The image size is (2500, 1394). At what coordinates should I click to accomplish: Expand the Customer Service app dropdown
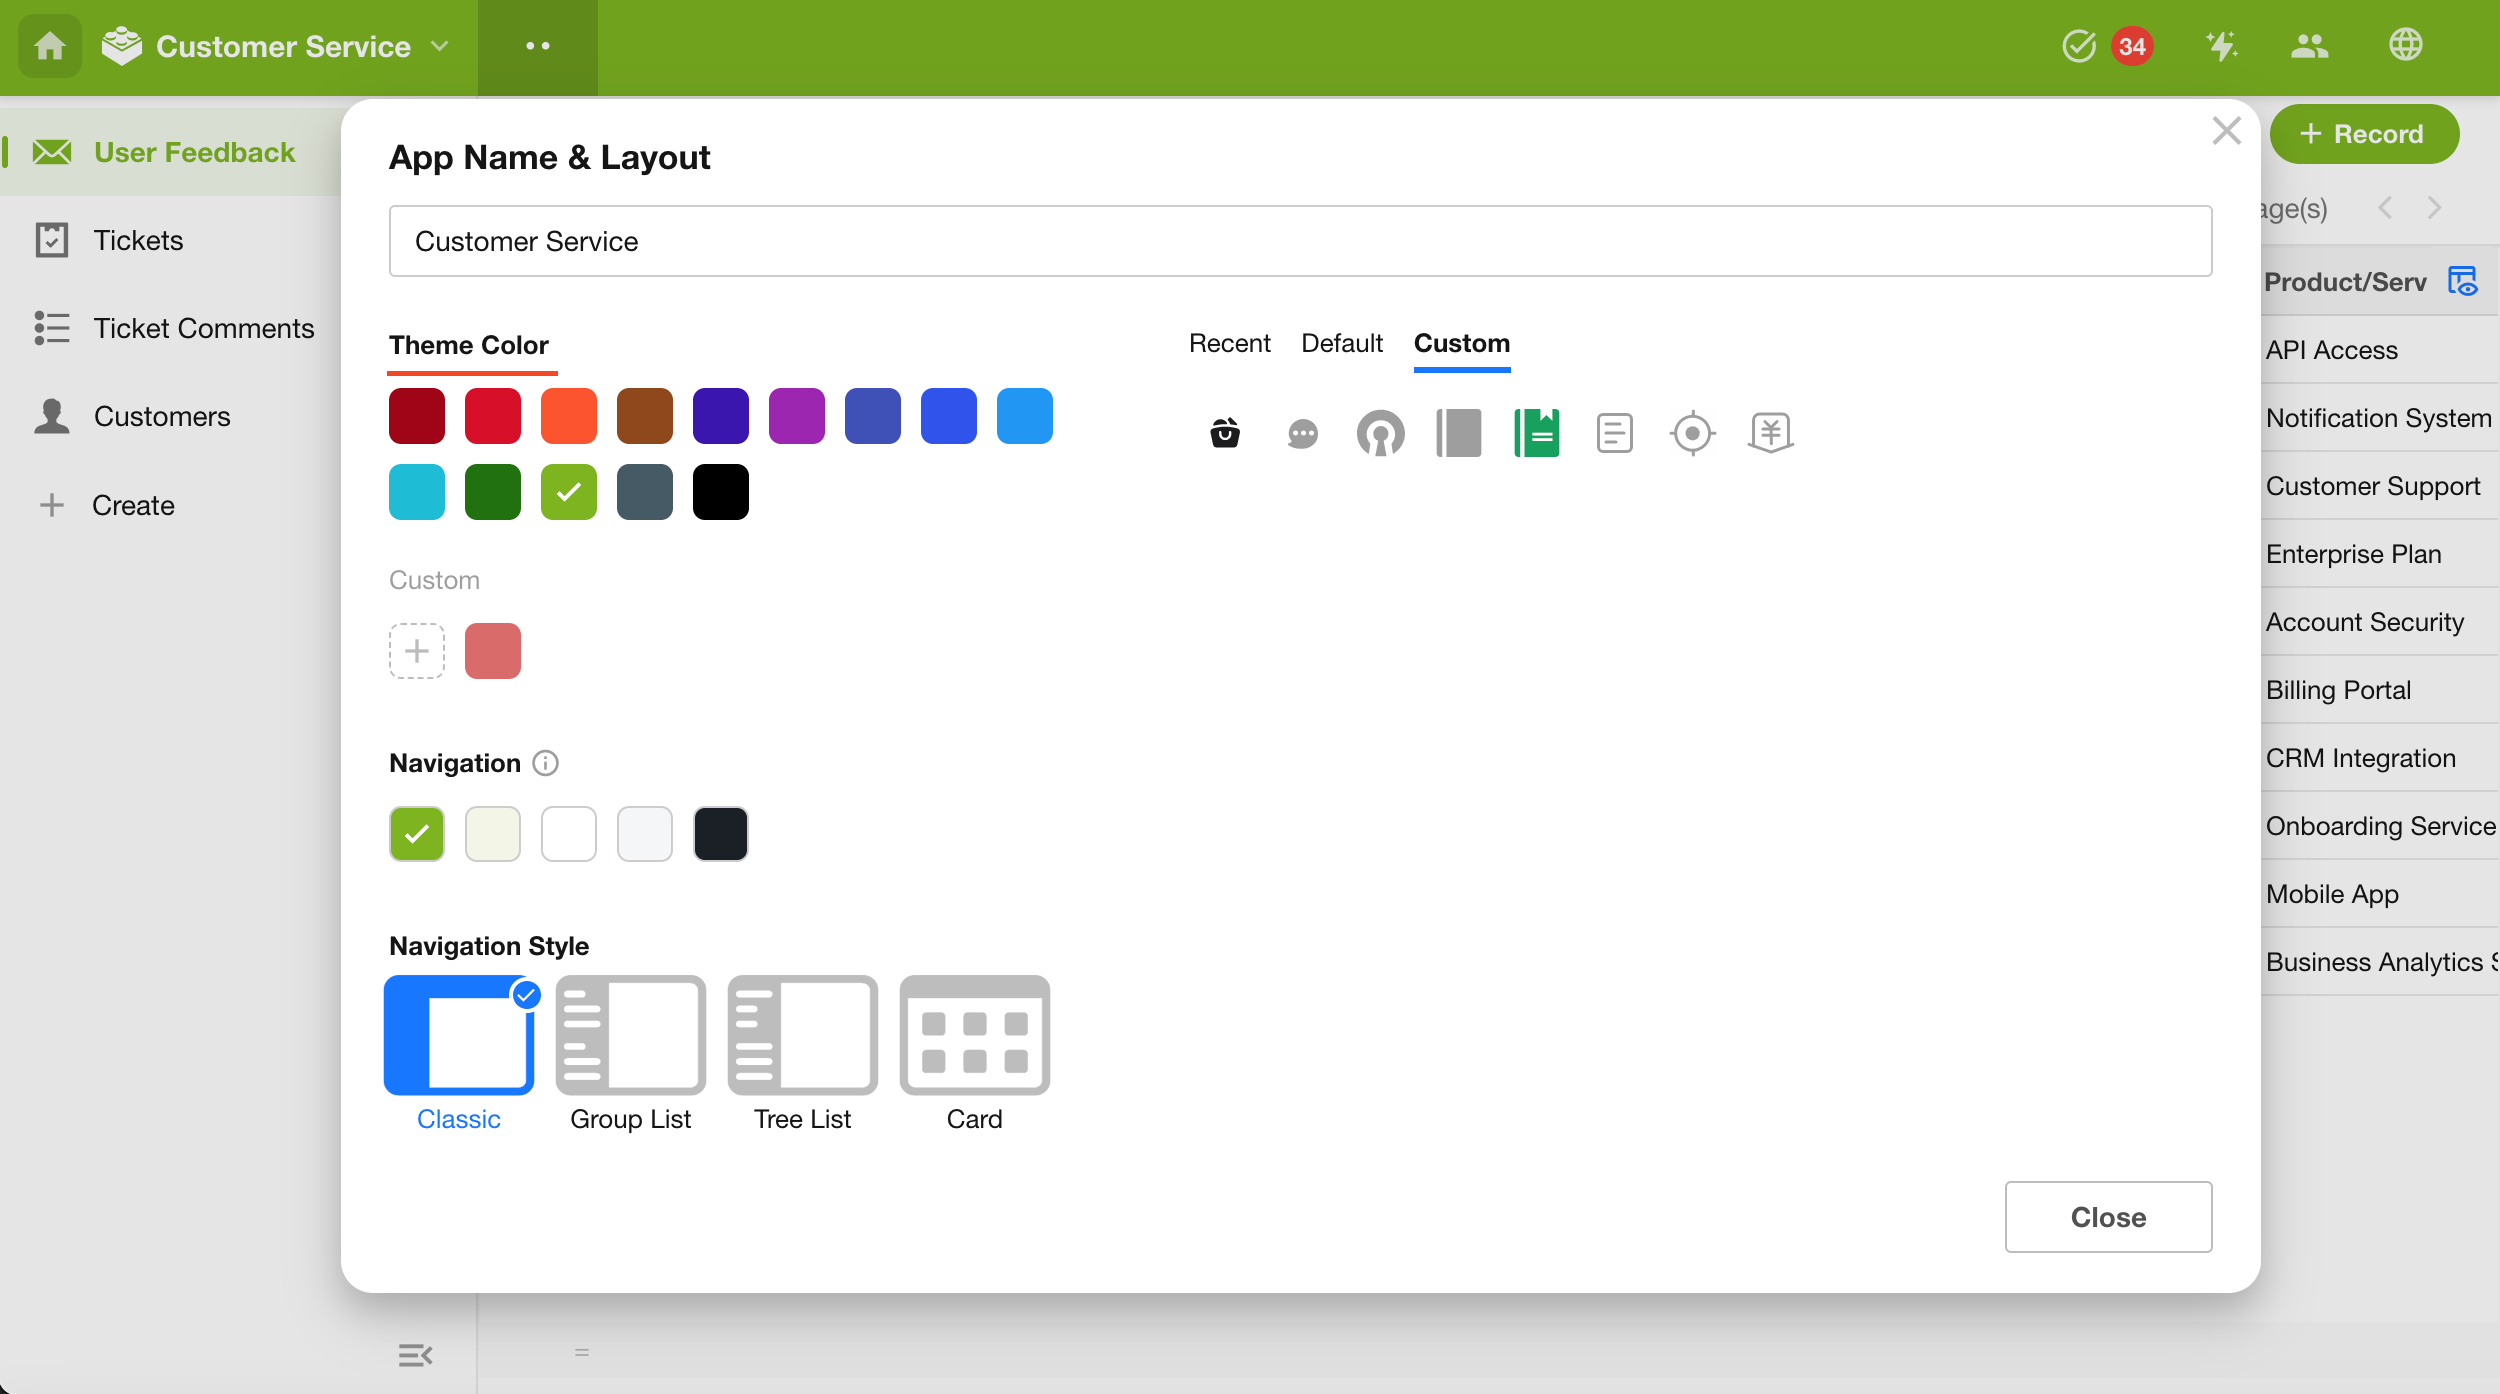coord(440,46)
